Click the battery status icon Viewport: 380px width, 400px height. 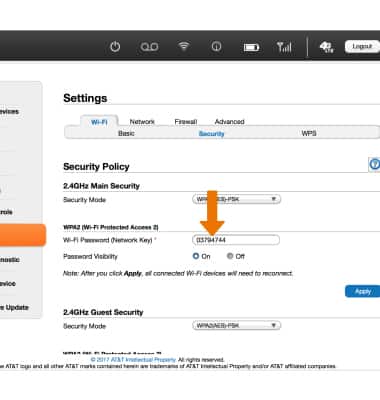click(x=251, y=47)
